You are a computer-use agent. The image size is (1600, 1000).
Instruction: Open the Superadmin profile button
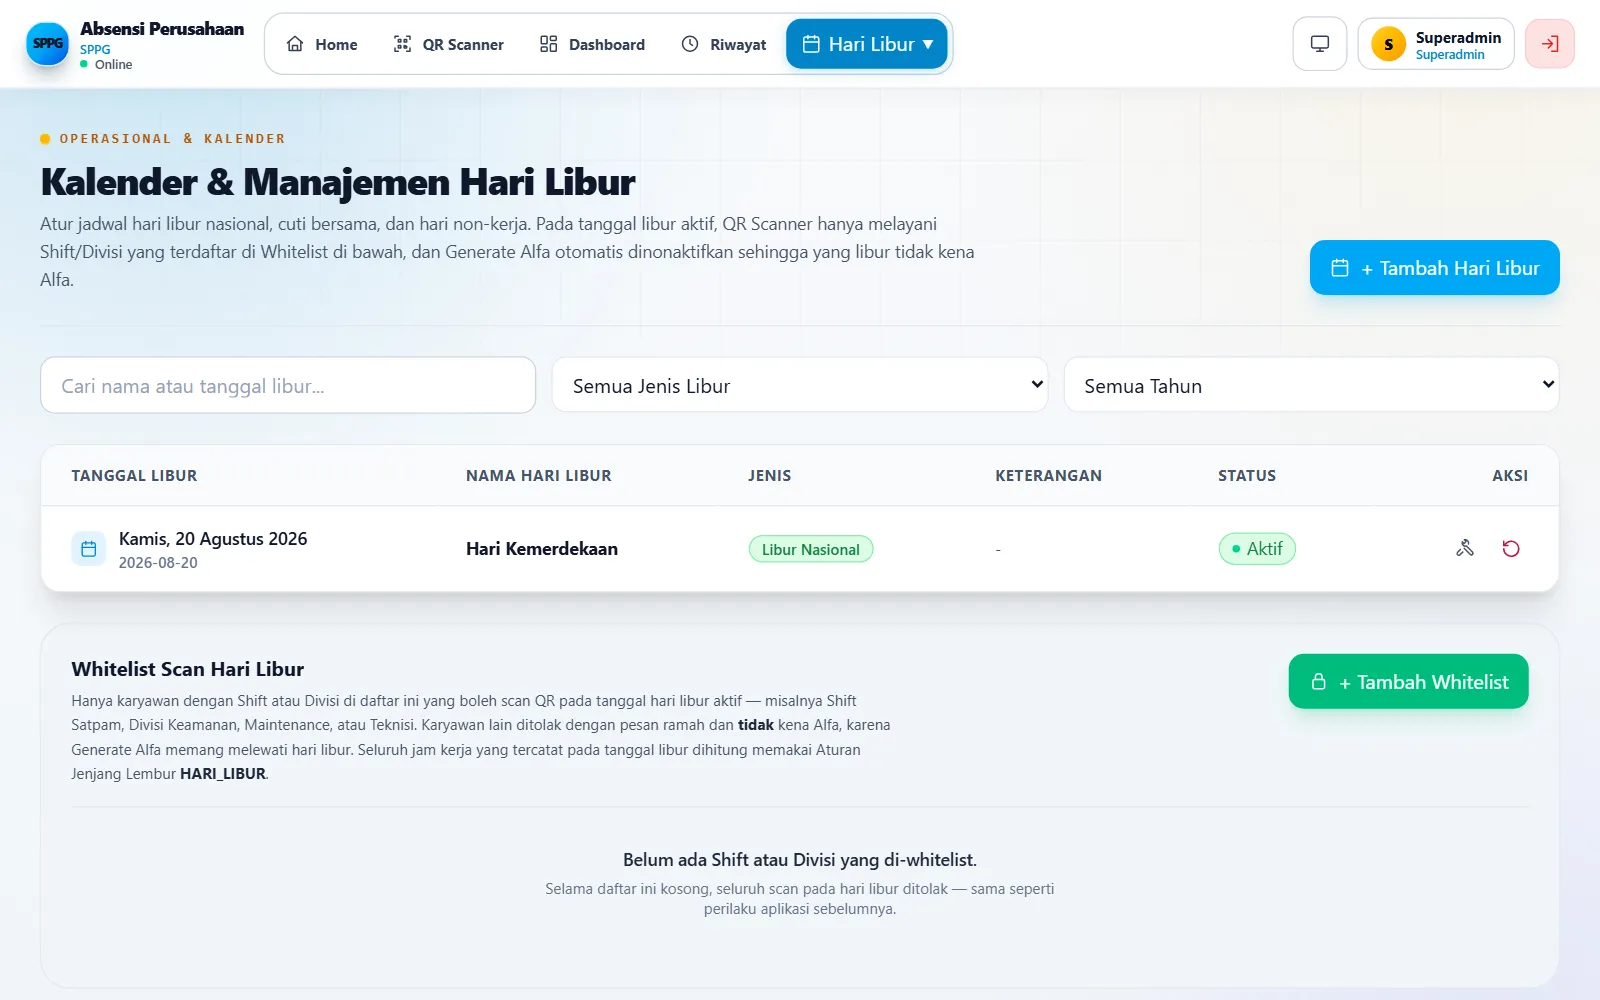tap(1436, 44)
